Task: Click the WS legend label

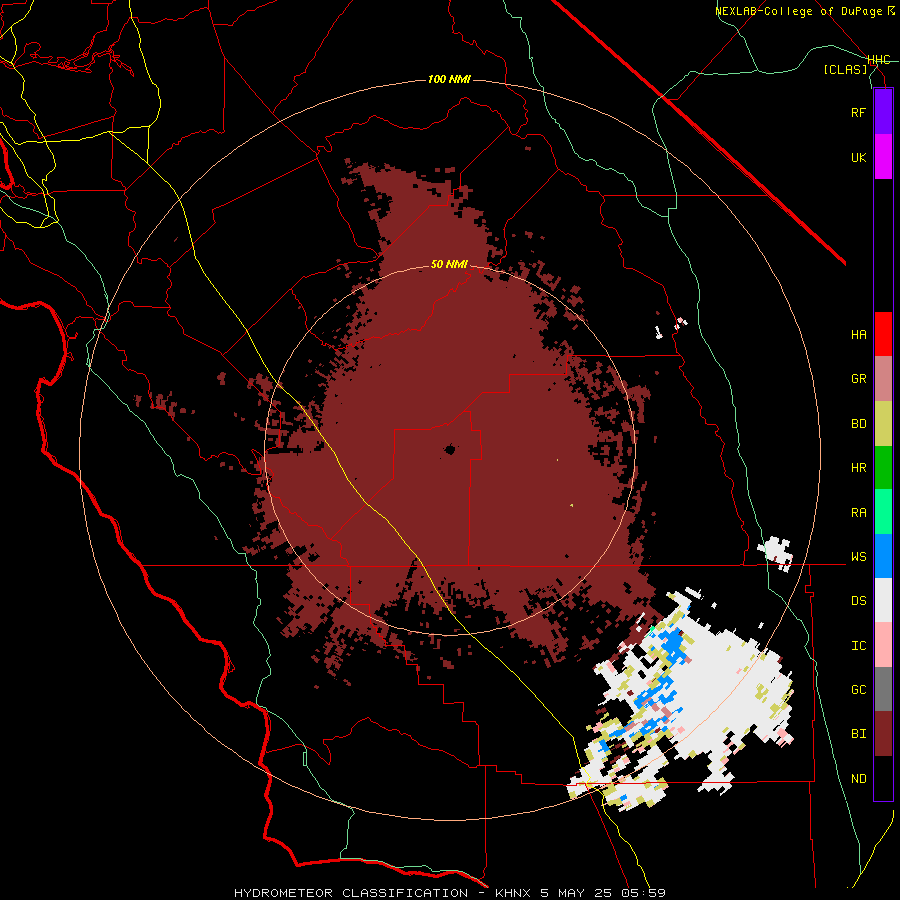Action: coord(858,557)
